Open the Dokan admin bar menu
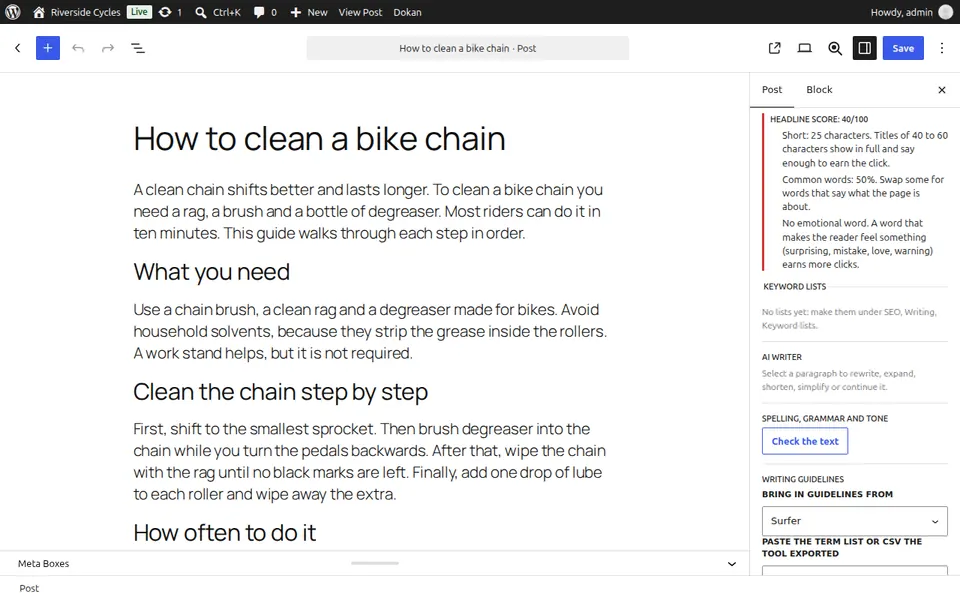Image resolution: width=960 pixels, height=600 pixels. 407,12
